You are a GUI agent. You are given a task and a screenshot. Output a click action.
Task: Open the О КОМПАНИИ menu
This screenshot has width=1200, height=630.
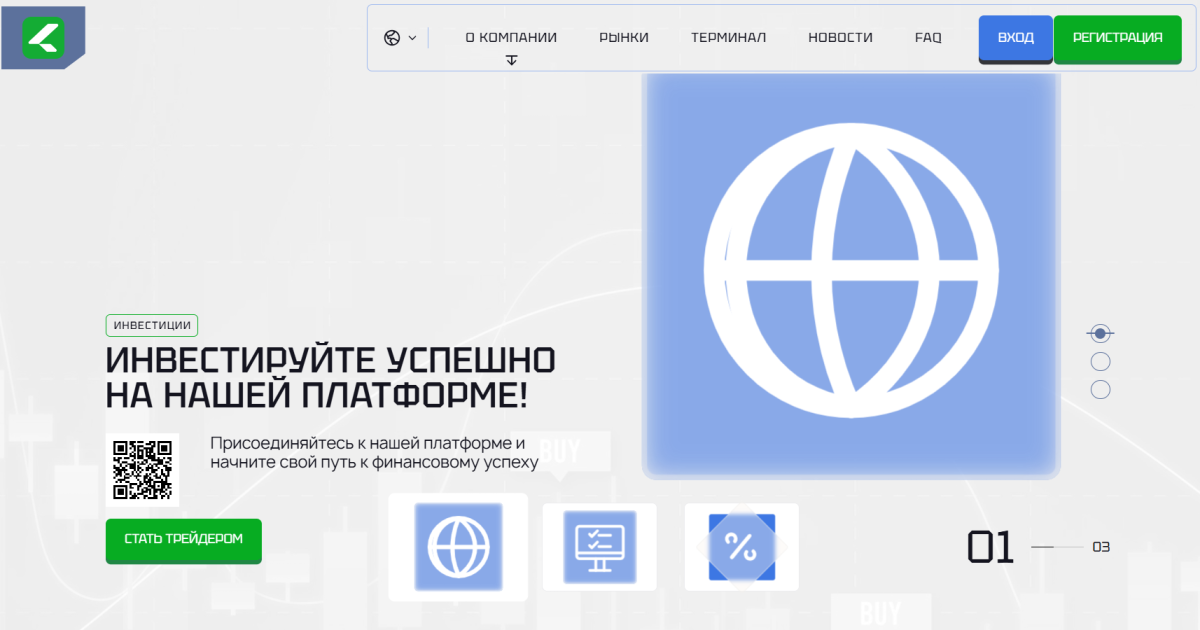(x=511, y=37)
